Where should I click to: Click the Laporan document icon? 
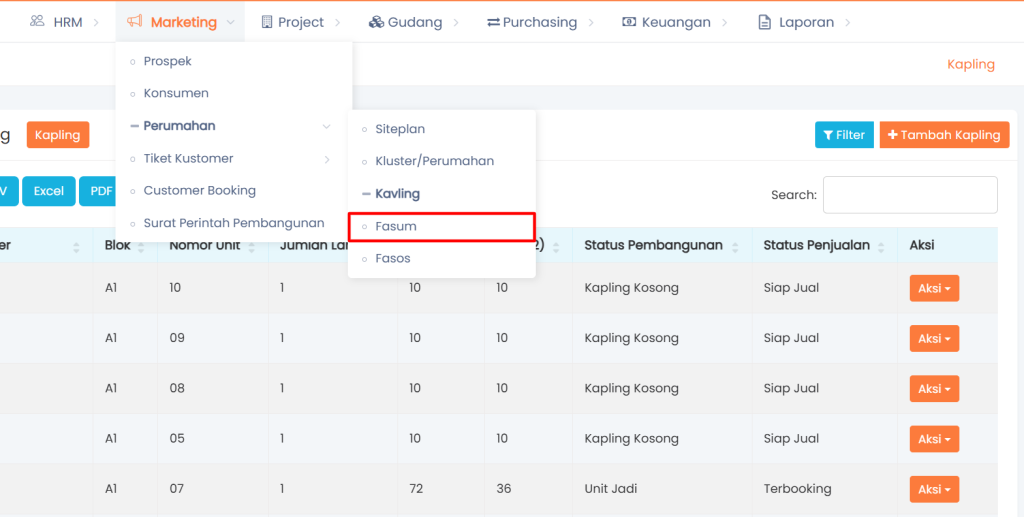coord(765,21)
